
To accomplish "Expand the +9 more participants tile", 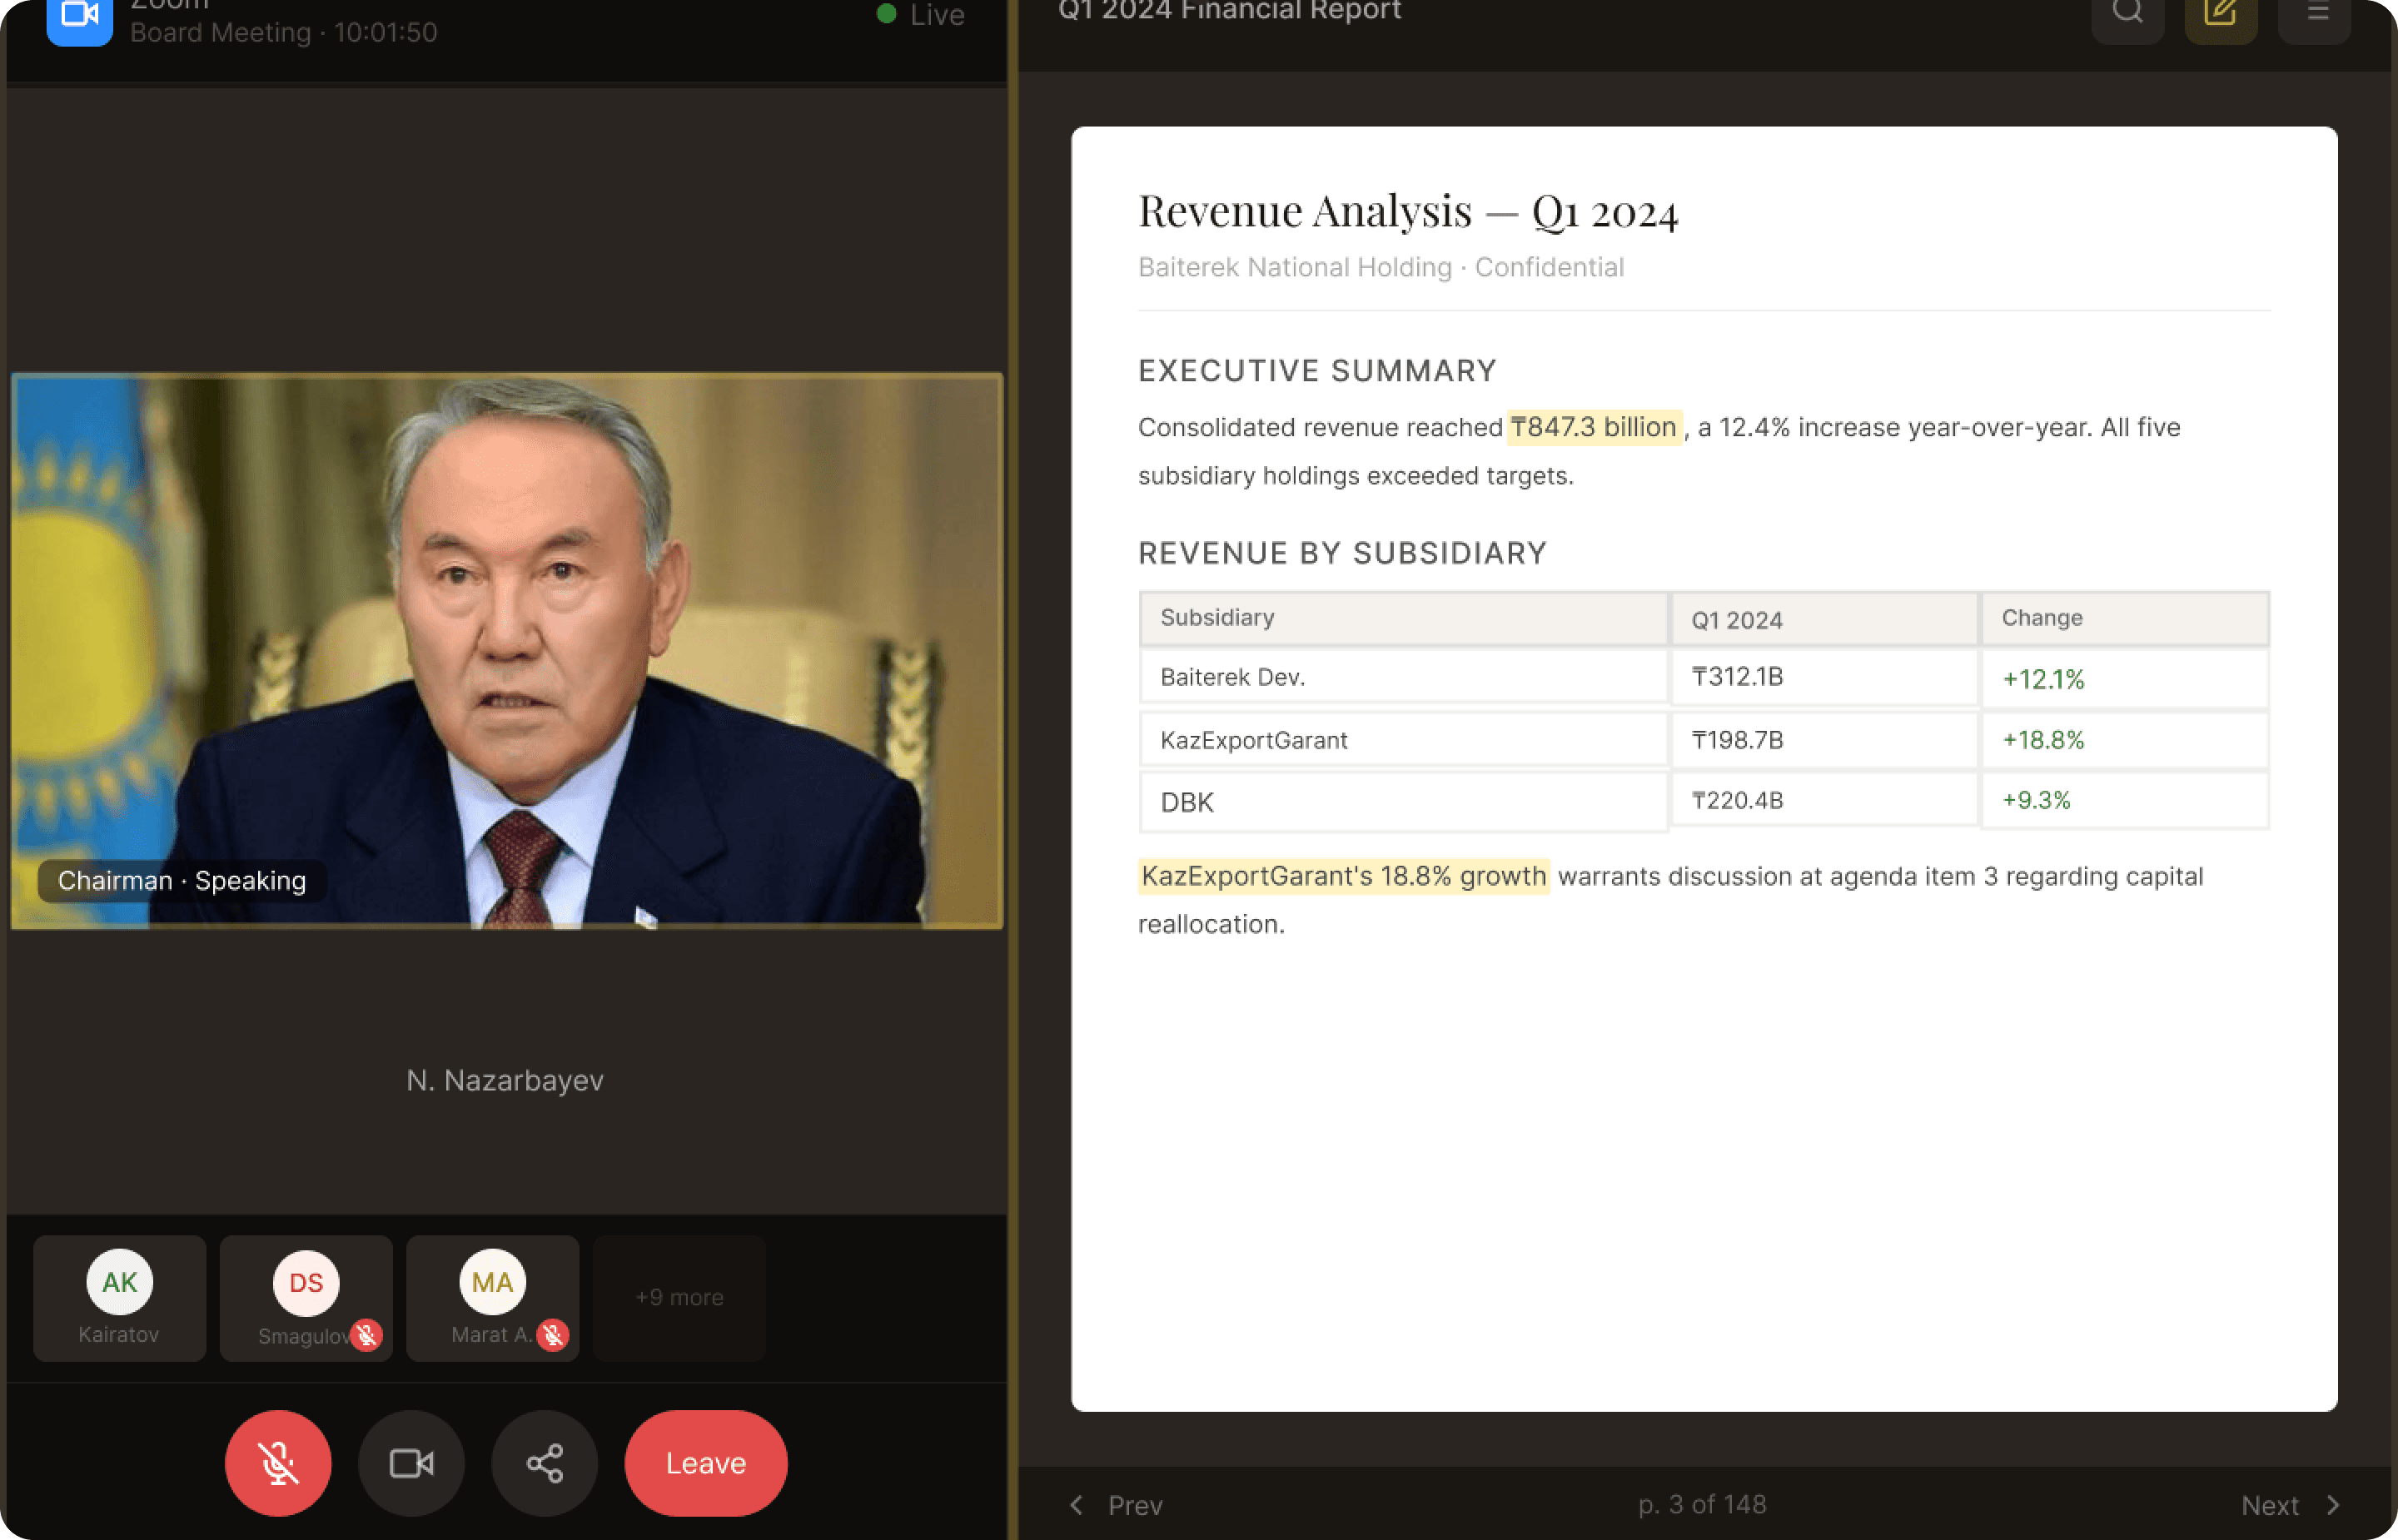I will (679, 1297).
